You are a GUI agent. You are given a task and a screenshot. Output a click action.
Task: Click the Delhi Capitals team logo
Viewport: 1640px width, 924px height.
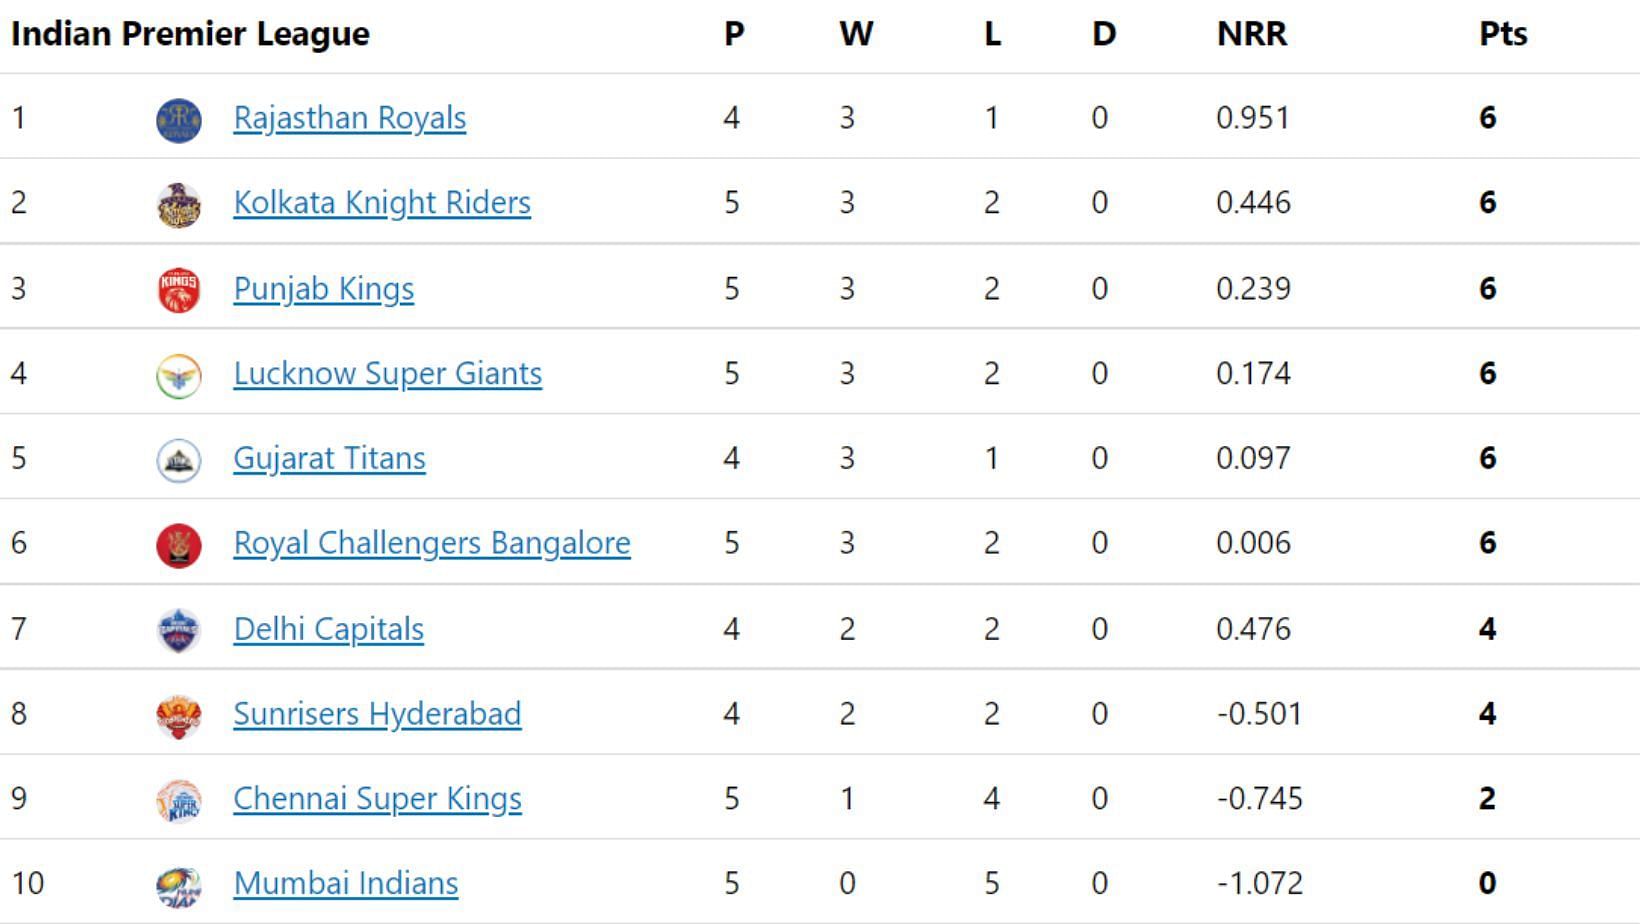[x=179, y=630]
